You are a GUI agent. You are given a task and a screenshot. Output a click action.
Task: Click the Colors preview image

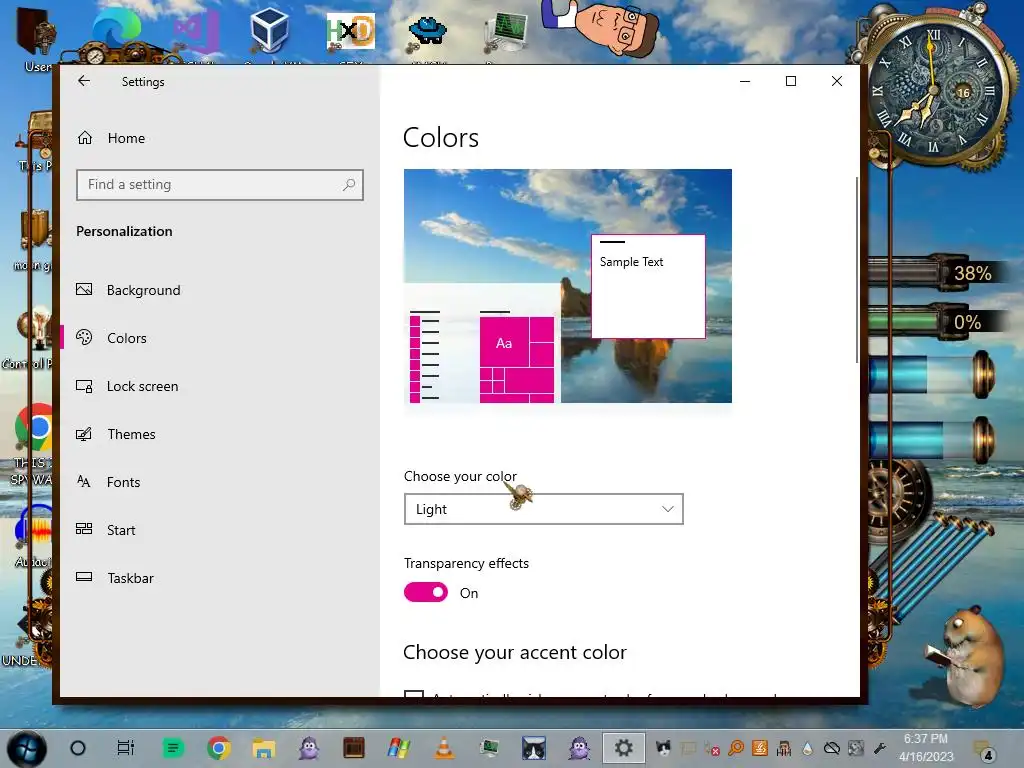tap(568, 285)
